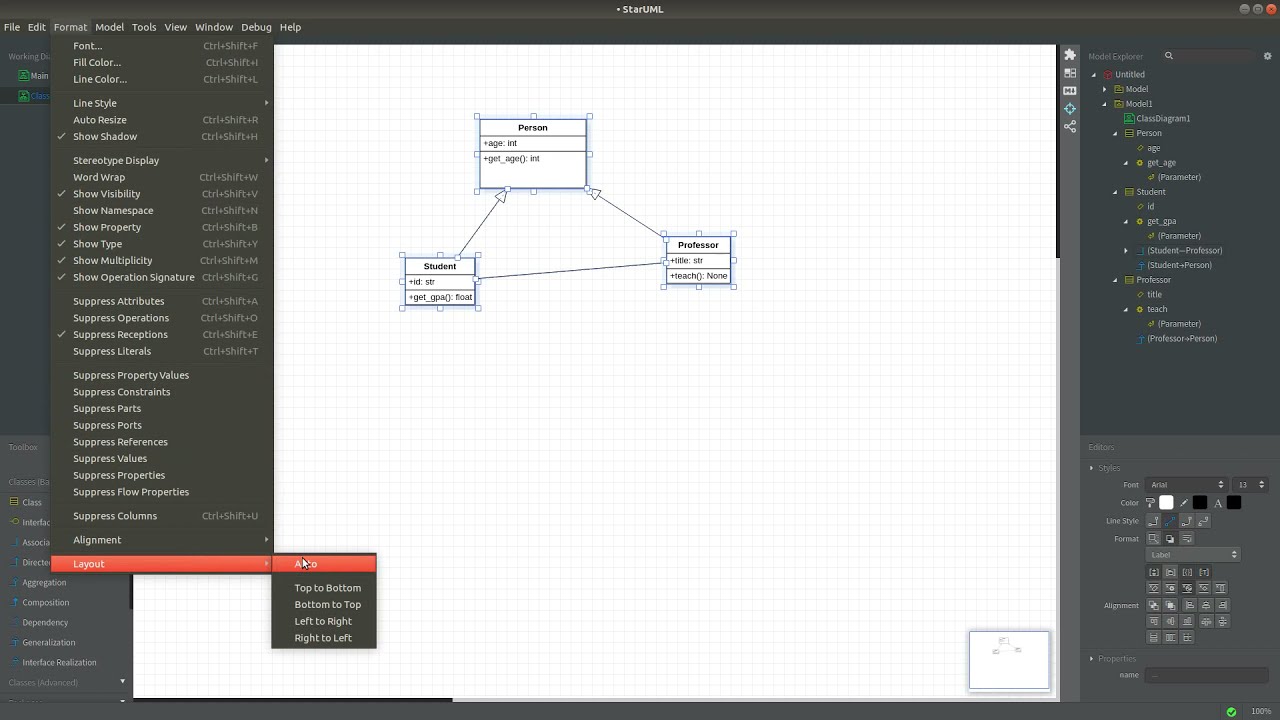Expand the Properties section in Editors

point(1091,658)
